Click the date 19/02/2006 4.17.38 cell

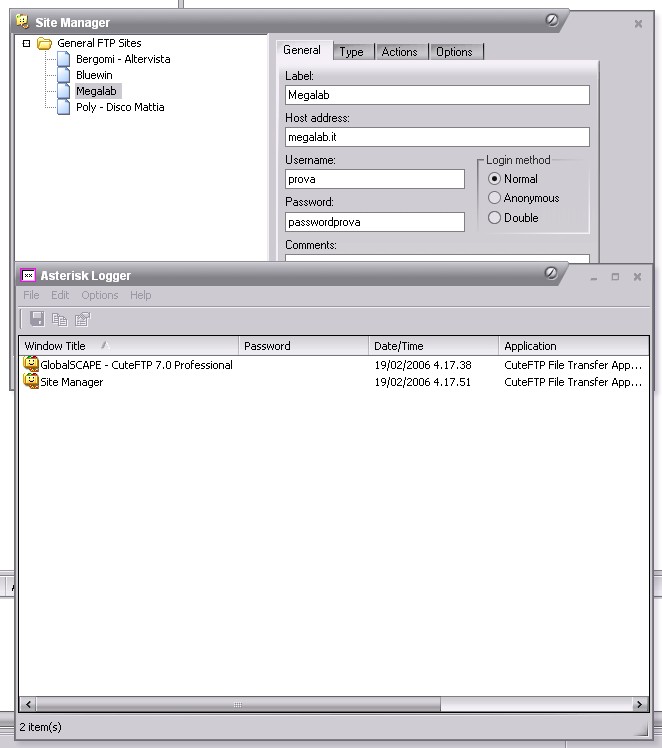click(x=423, y=365)
